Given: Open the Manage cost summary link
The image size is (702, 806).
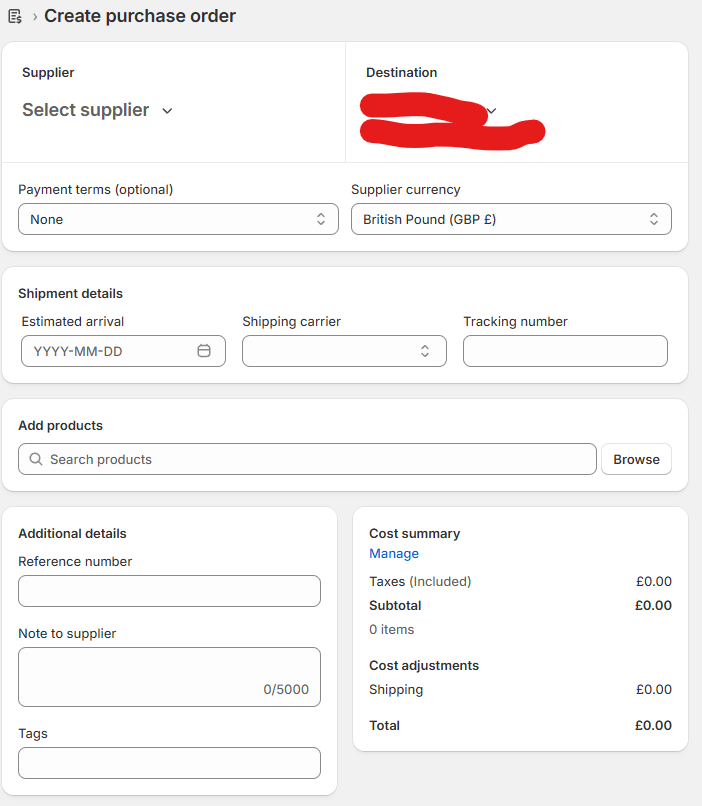Looking at the screenshot, I should [394, 554].
